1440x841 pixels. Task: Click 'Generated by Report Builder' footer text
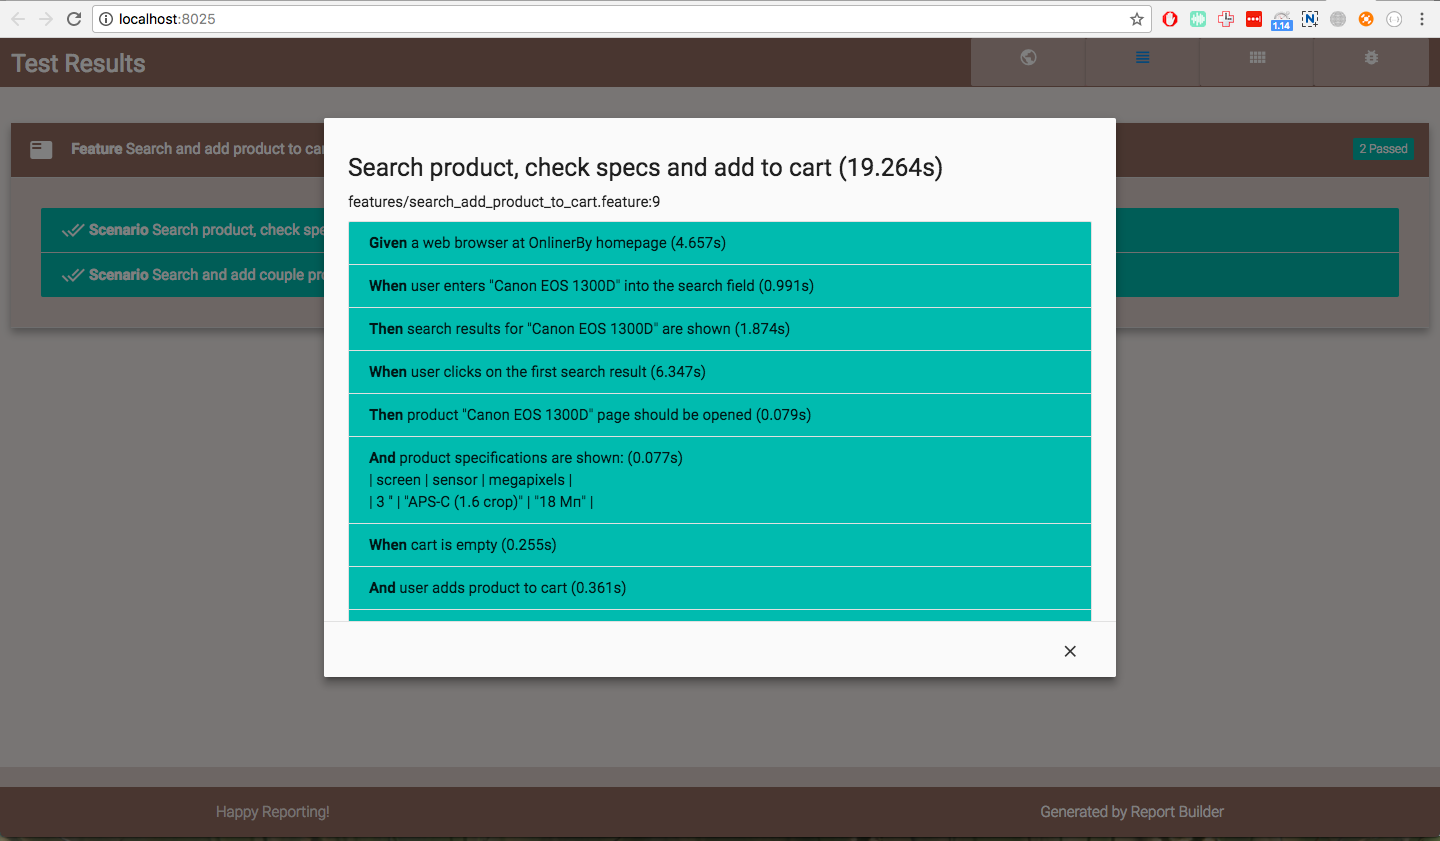(1132, 812)
